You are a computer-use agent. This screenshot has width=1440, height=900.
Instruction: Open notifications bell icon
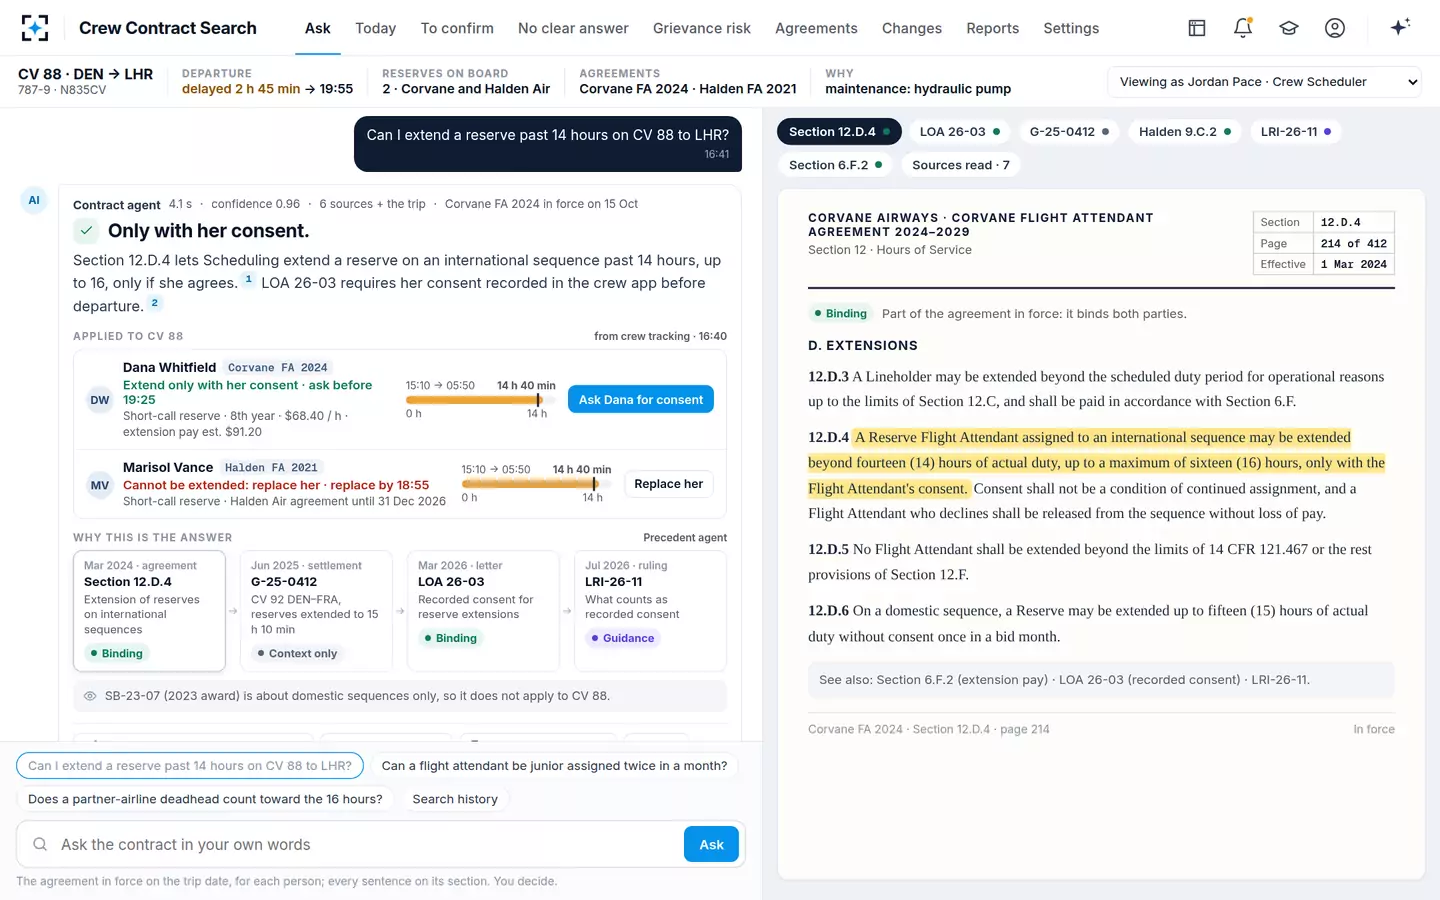(1243, 28)
